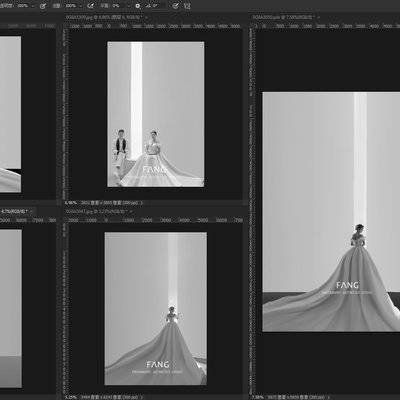Screen dimensions: 400x400
Task: Click the 3.25% zoom field in status bar
Action: coord(71,397)
